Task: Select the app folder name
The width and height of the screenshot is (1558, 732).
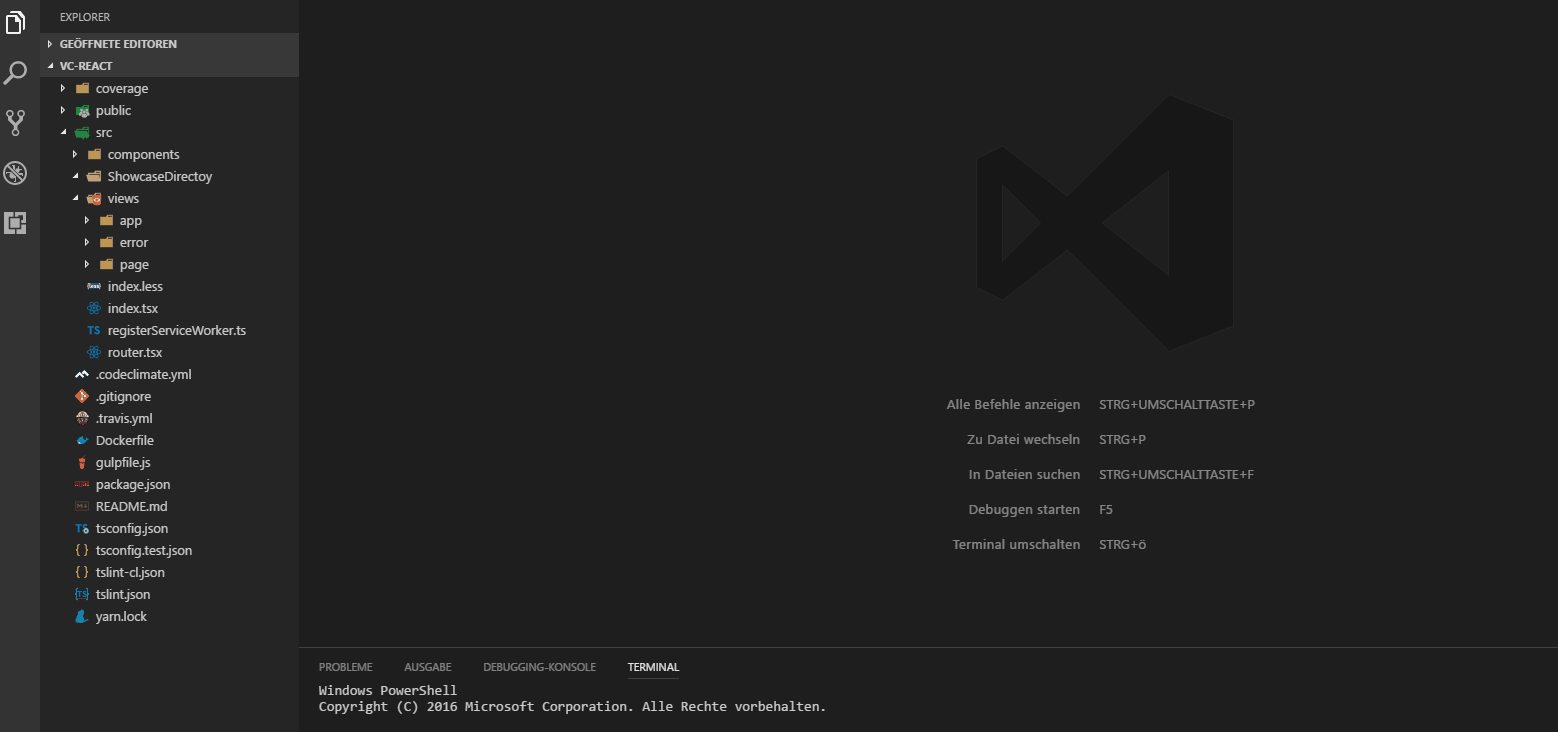Action: [x=131, y=221]
